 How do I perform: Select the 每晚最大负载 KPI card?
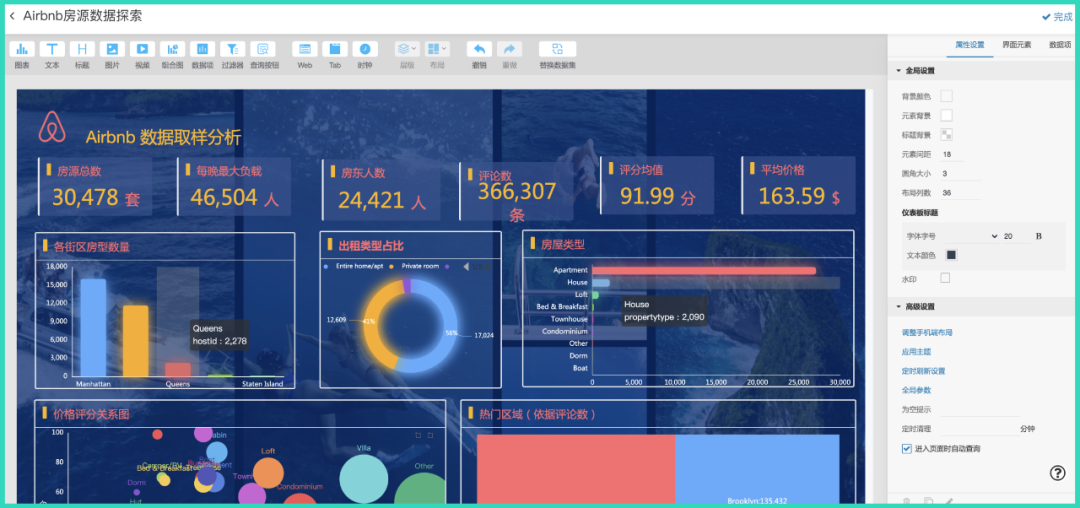point(234,187)
